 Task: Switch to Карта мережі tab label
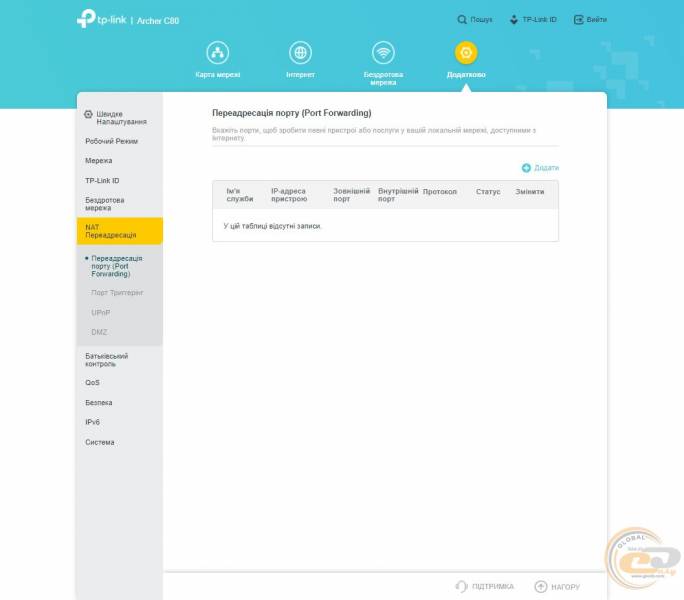[218, 75]
